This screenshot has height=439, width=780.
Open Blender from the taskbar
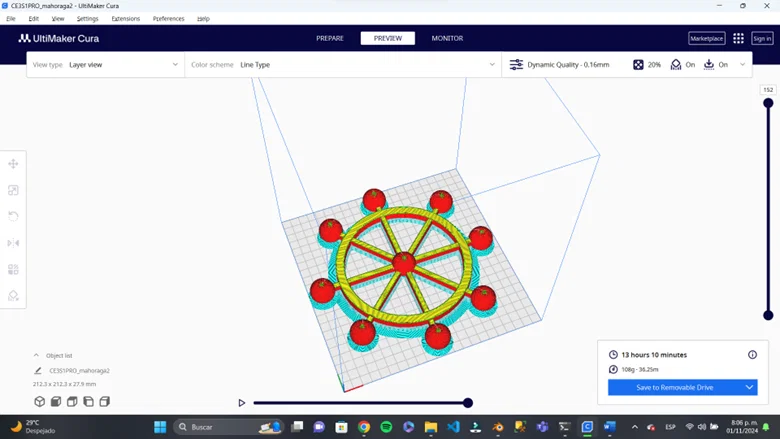click(x=497, y=427)
